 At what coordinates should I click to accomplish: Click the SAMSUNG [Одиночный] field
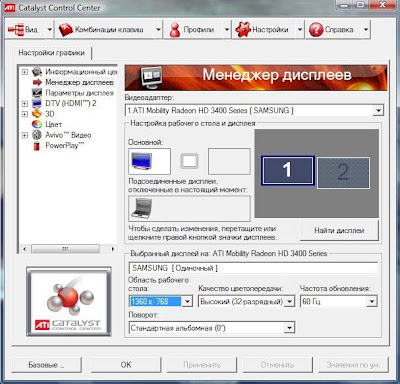tap(253, 268)
